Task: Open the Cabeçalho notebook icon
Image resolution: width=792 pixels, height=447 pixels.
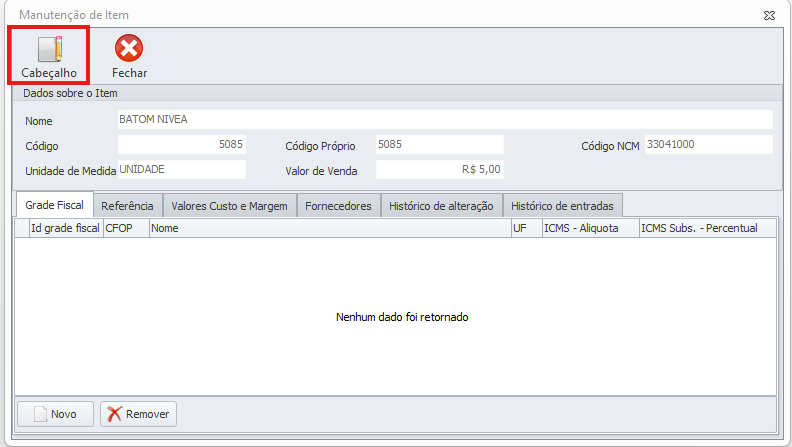Action: [x=49, y=50]
